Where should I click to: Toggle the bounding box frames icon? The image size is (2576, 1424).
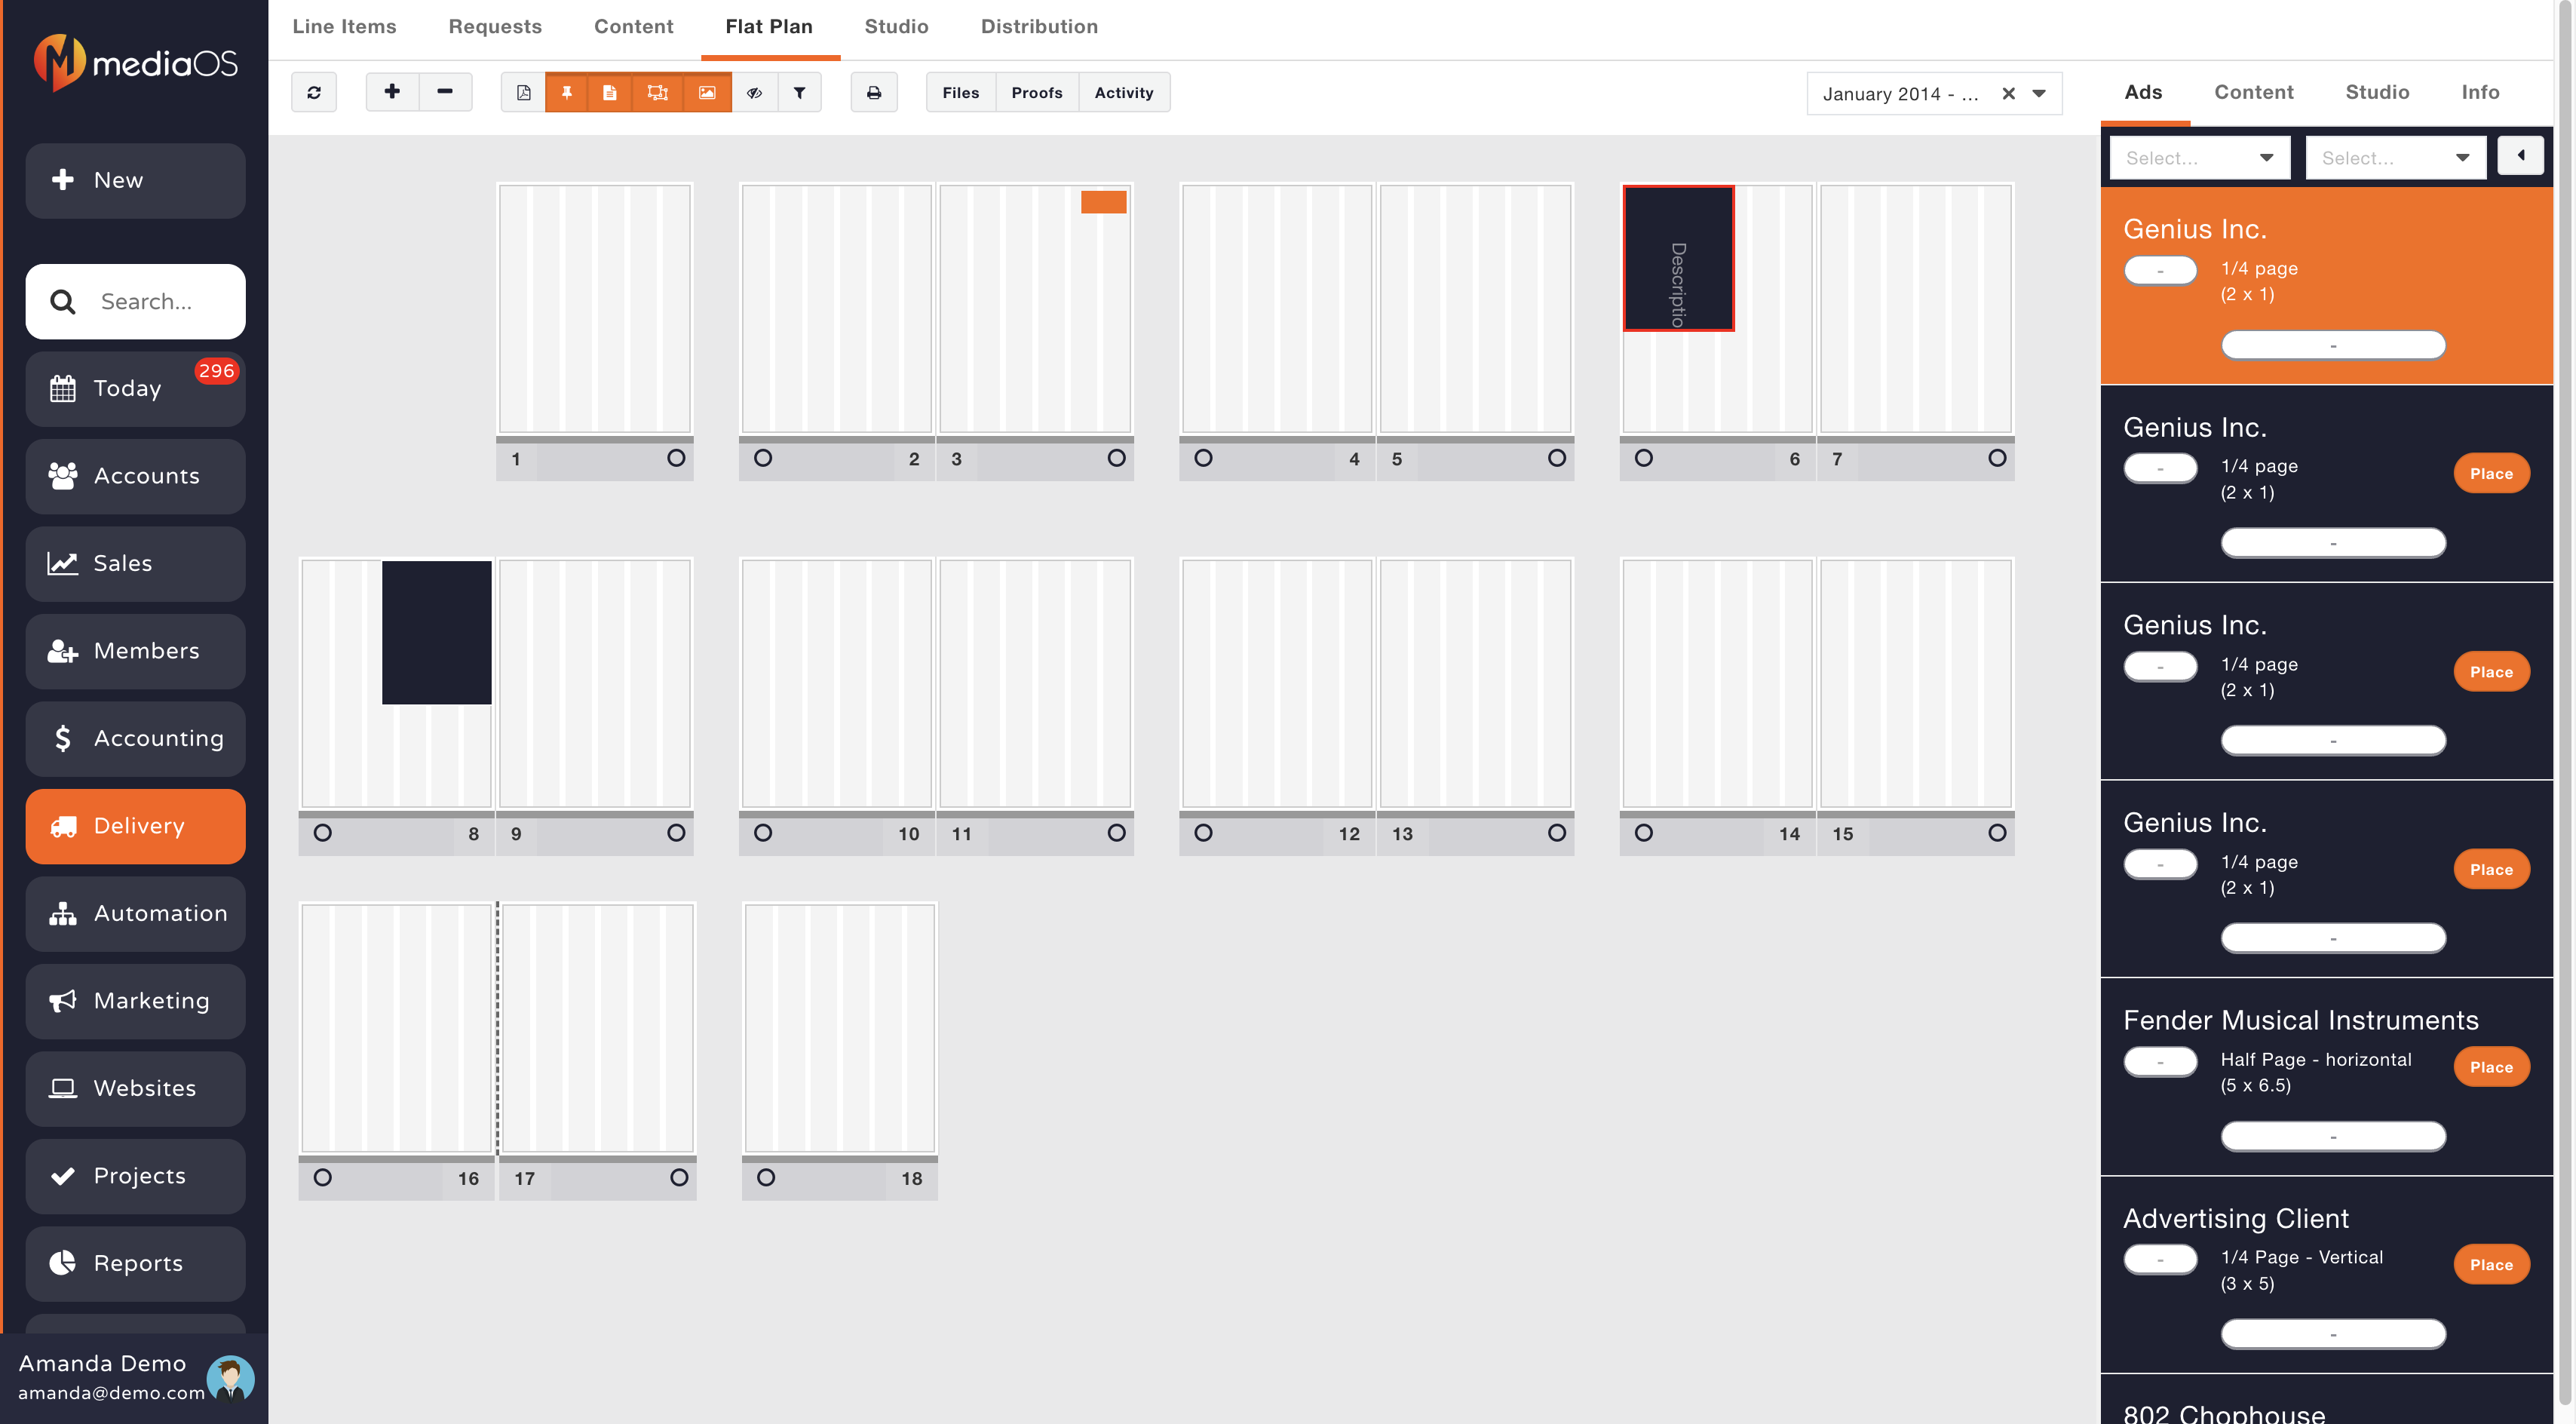coord(658,92)
